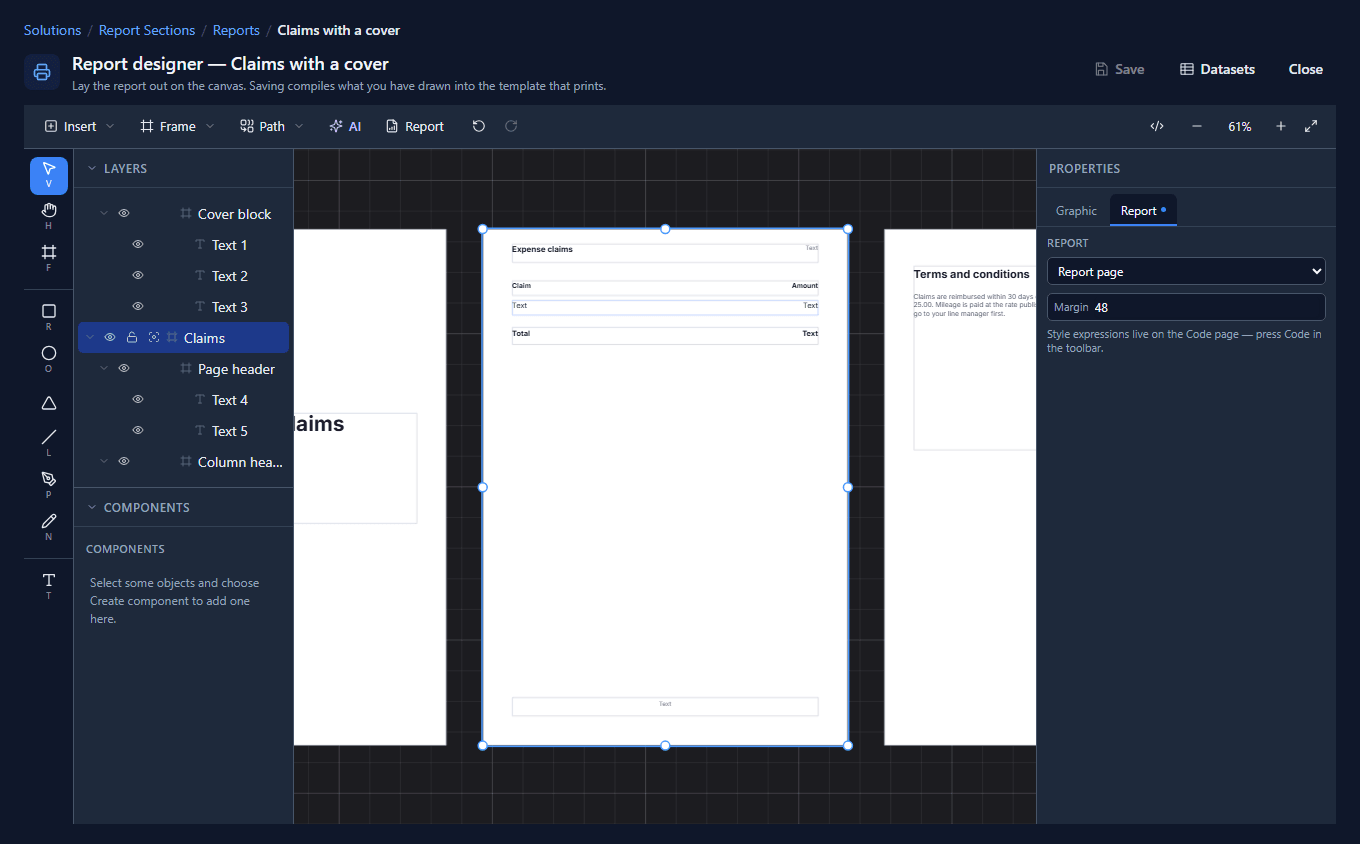This screenshot has height=844, width=1360.
Task: Open the Path dropdown menu
Action: (x=272, y=126)
